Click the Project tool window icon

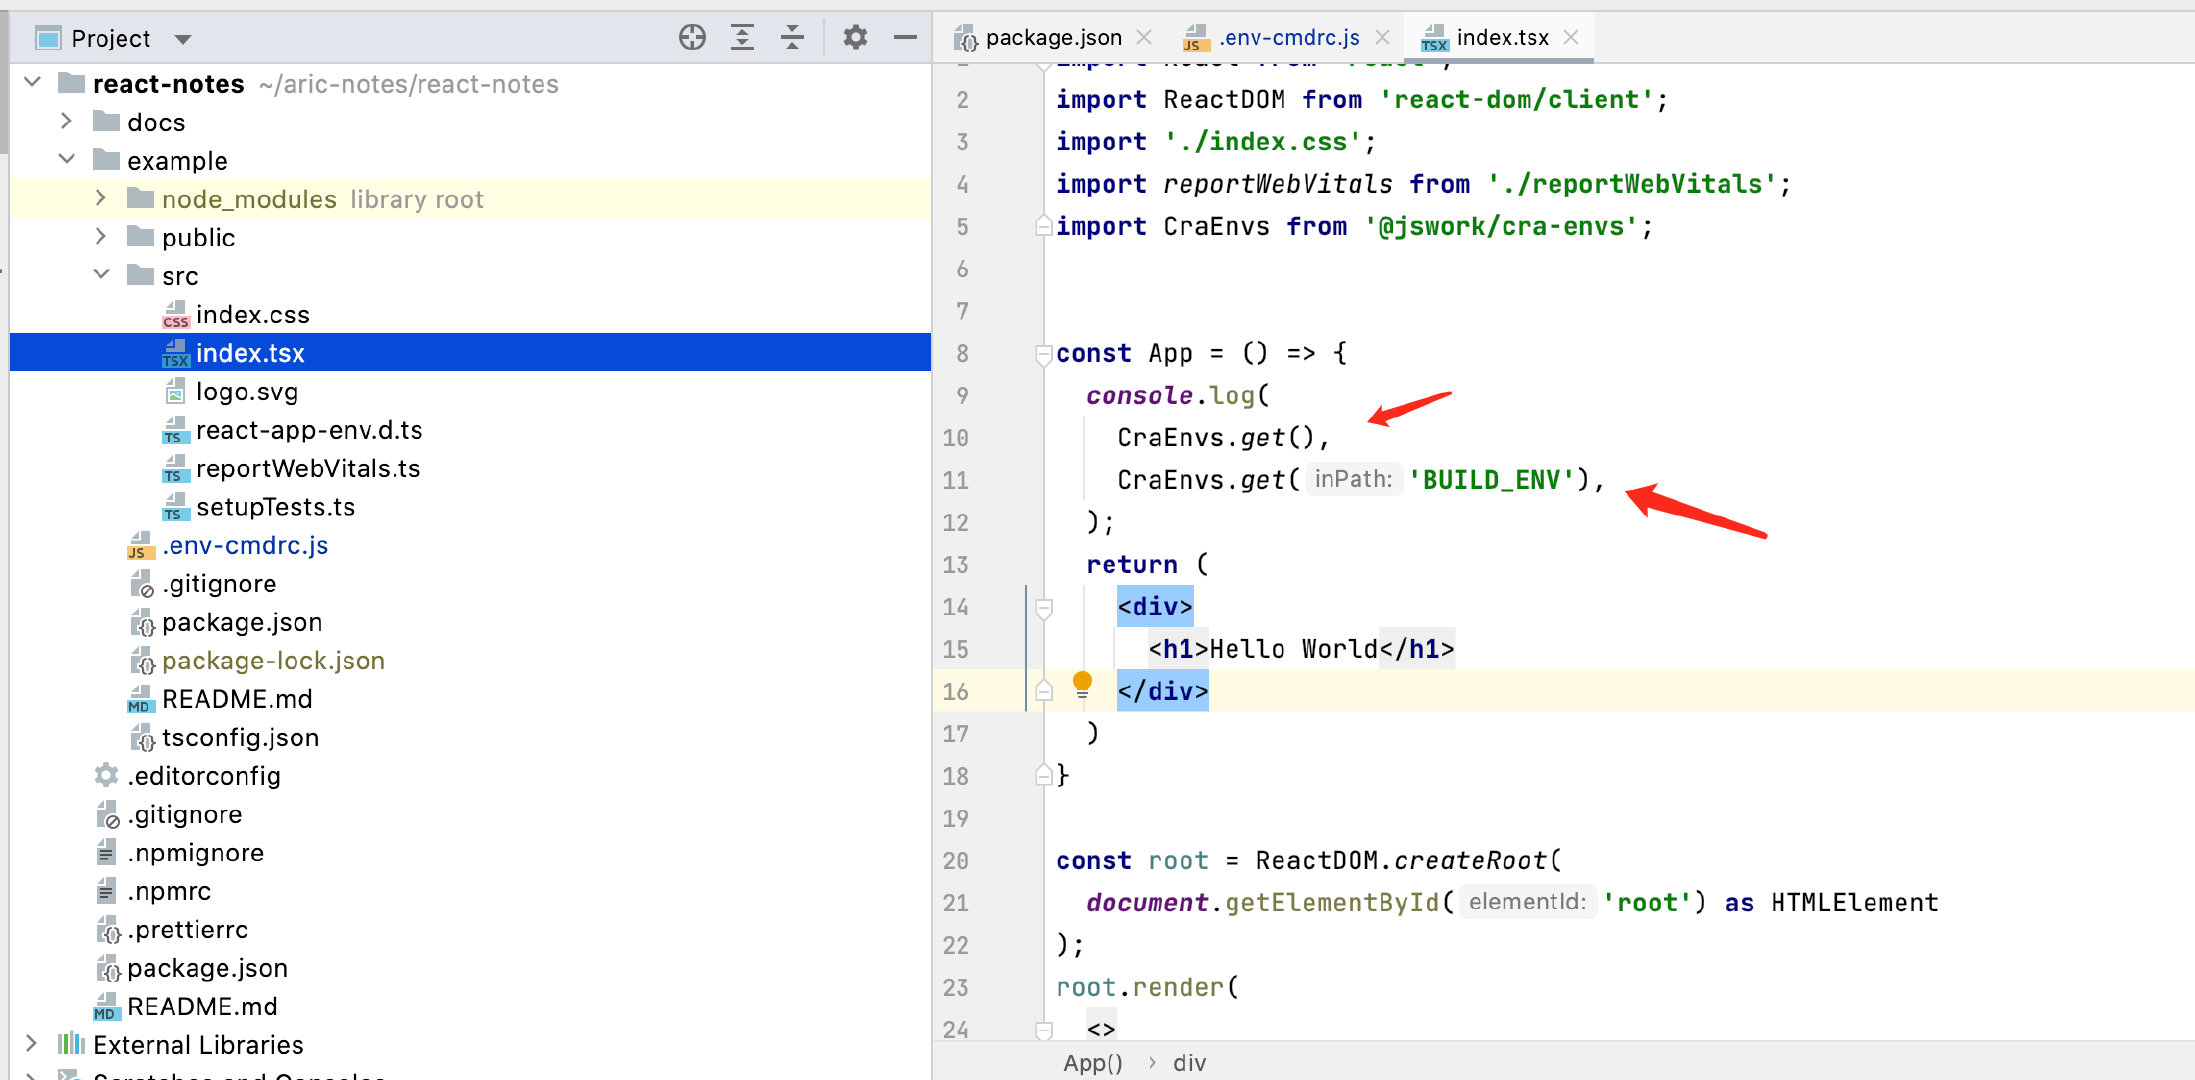pyautogui.click(x=47, y=38)
